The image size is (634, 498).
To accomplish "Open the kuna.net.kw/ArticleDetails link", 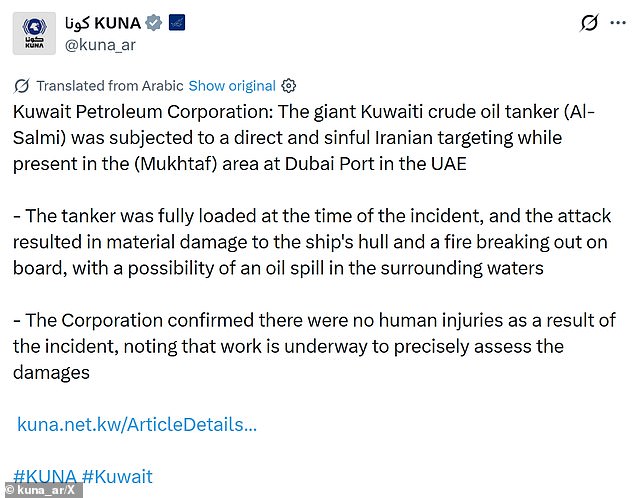I will [x=137, y=424].
